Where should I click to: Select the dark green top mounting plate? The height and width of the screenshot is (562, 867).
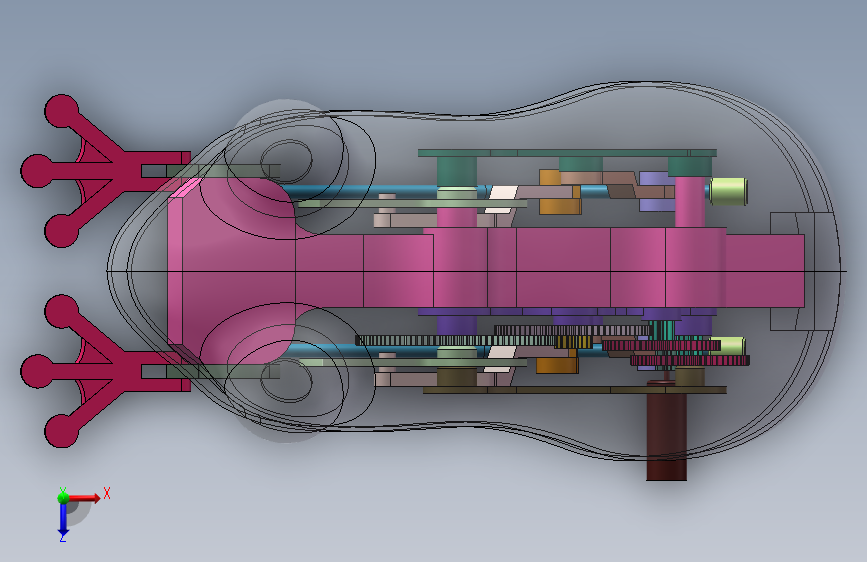point(567,153)
